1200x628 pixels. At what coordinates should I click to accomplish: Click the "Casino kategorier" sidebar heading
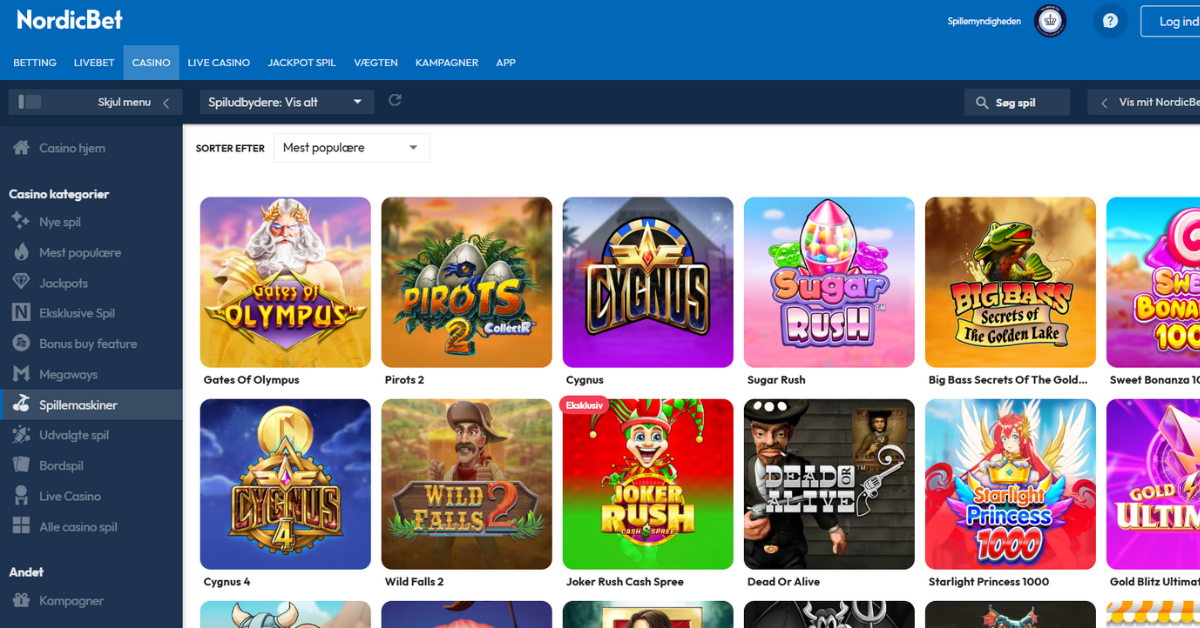[x=59, y=194]
